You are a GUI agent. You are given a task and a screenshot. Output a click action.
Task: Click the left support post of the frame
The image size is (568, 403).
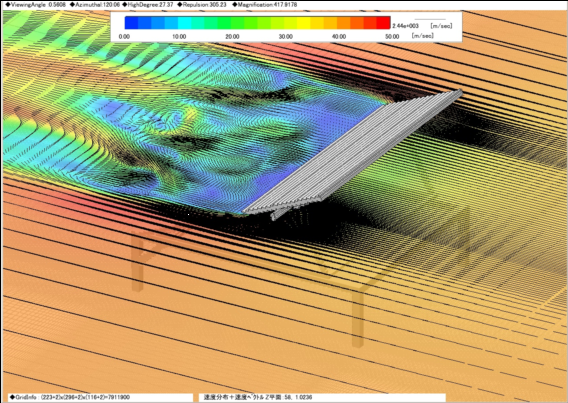(137, 261)
